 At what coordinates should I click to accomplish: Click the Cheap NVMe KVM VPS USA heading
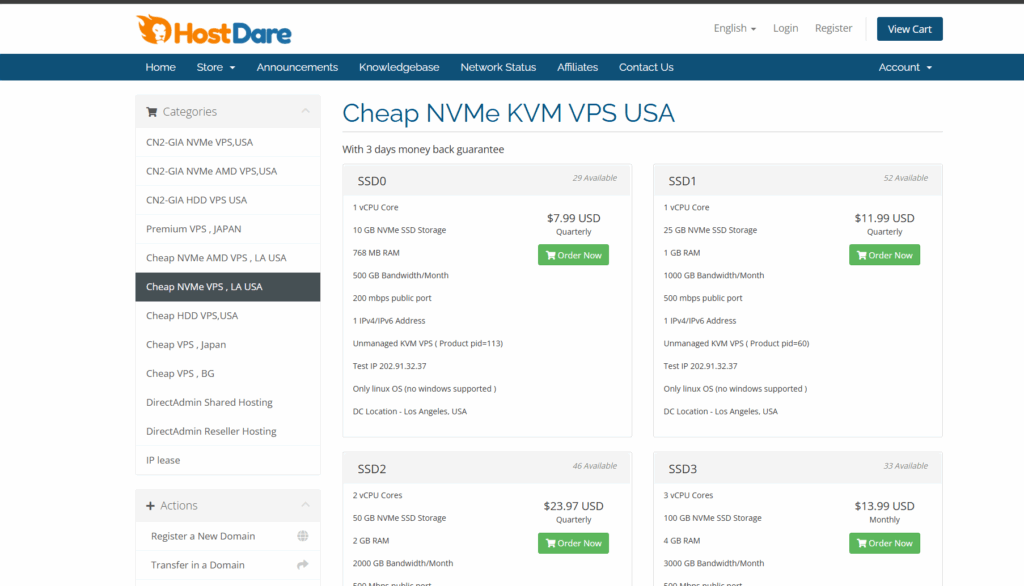tap(508, 113)
